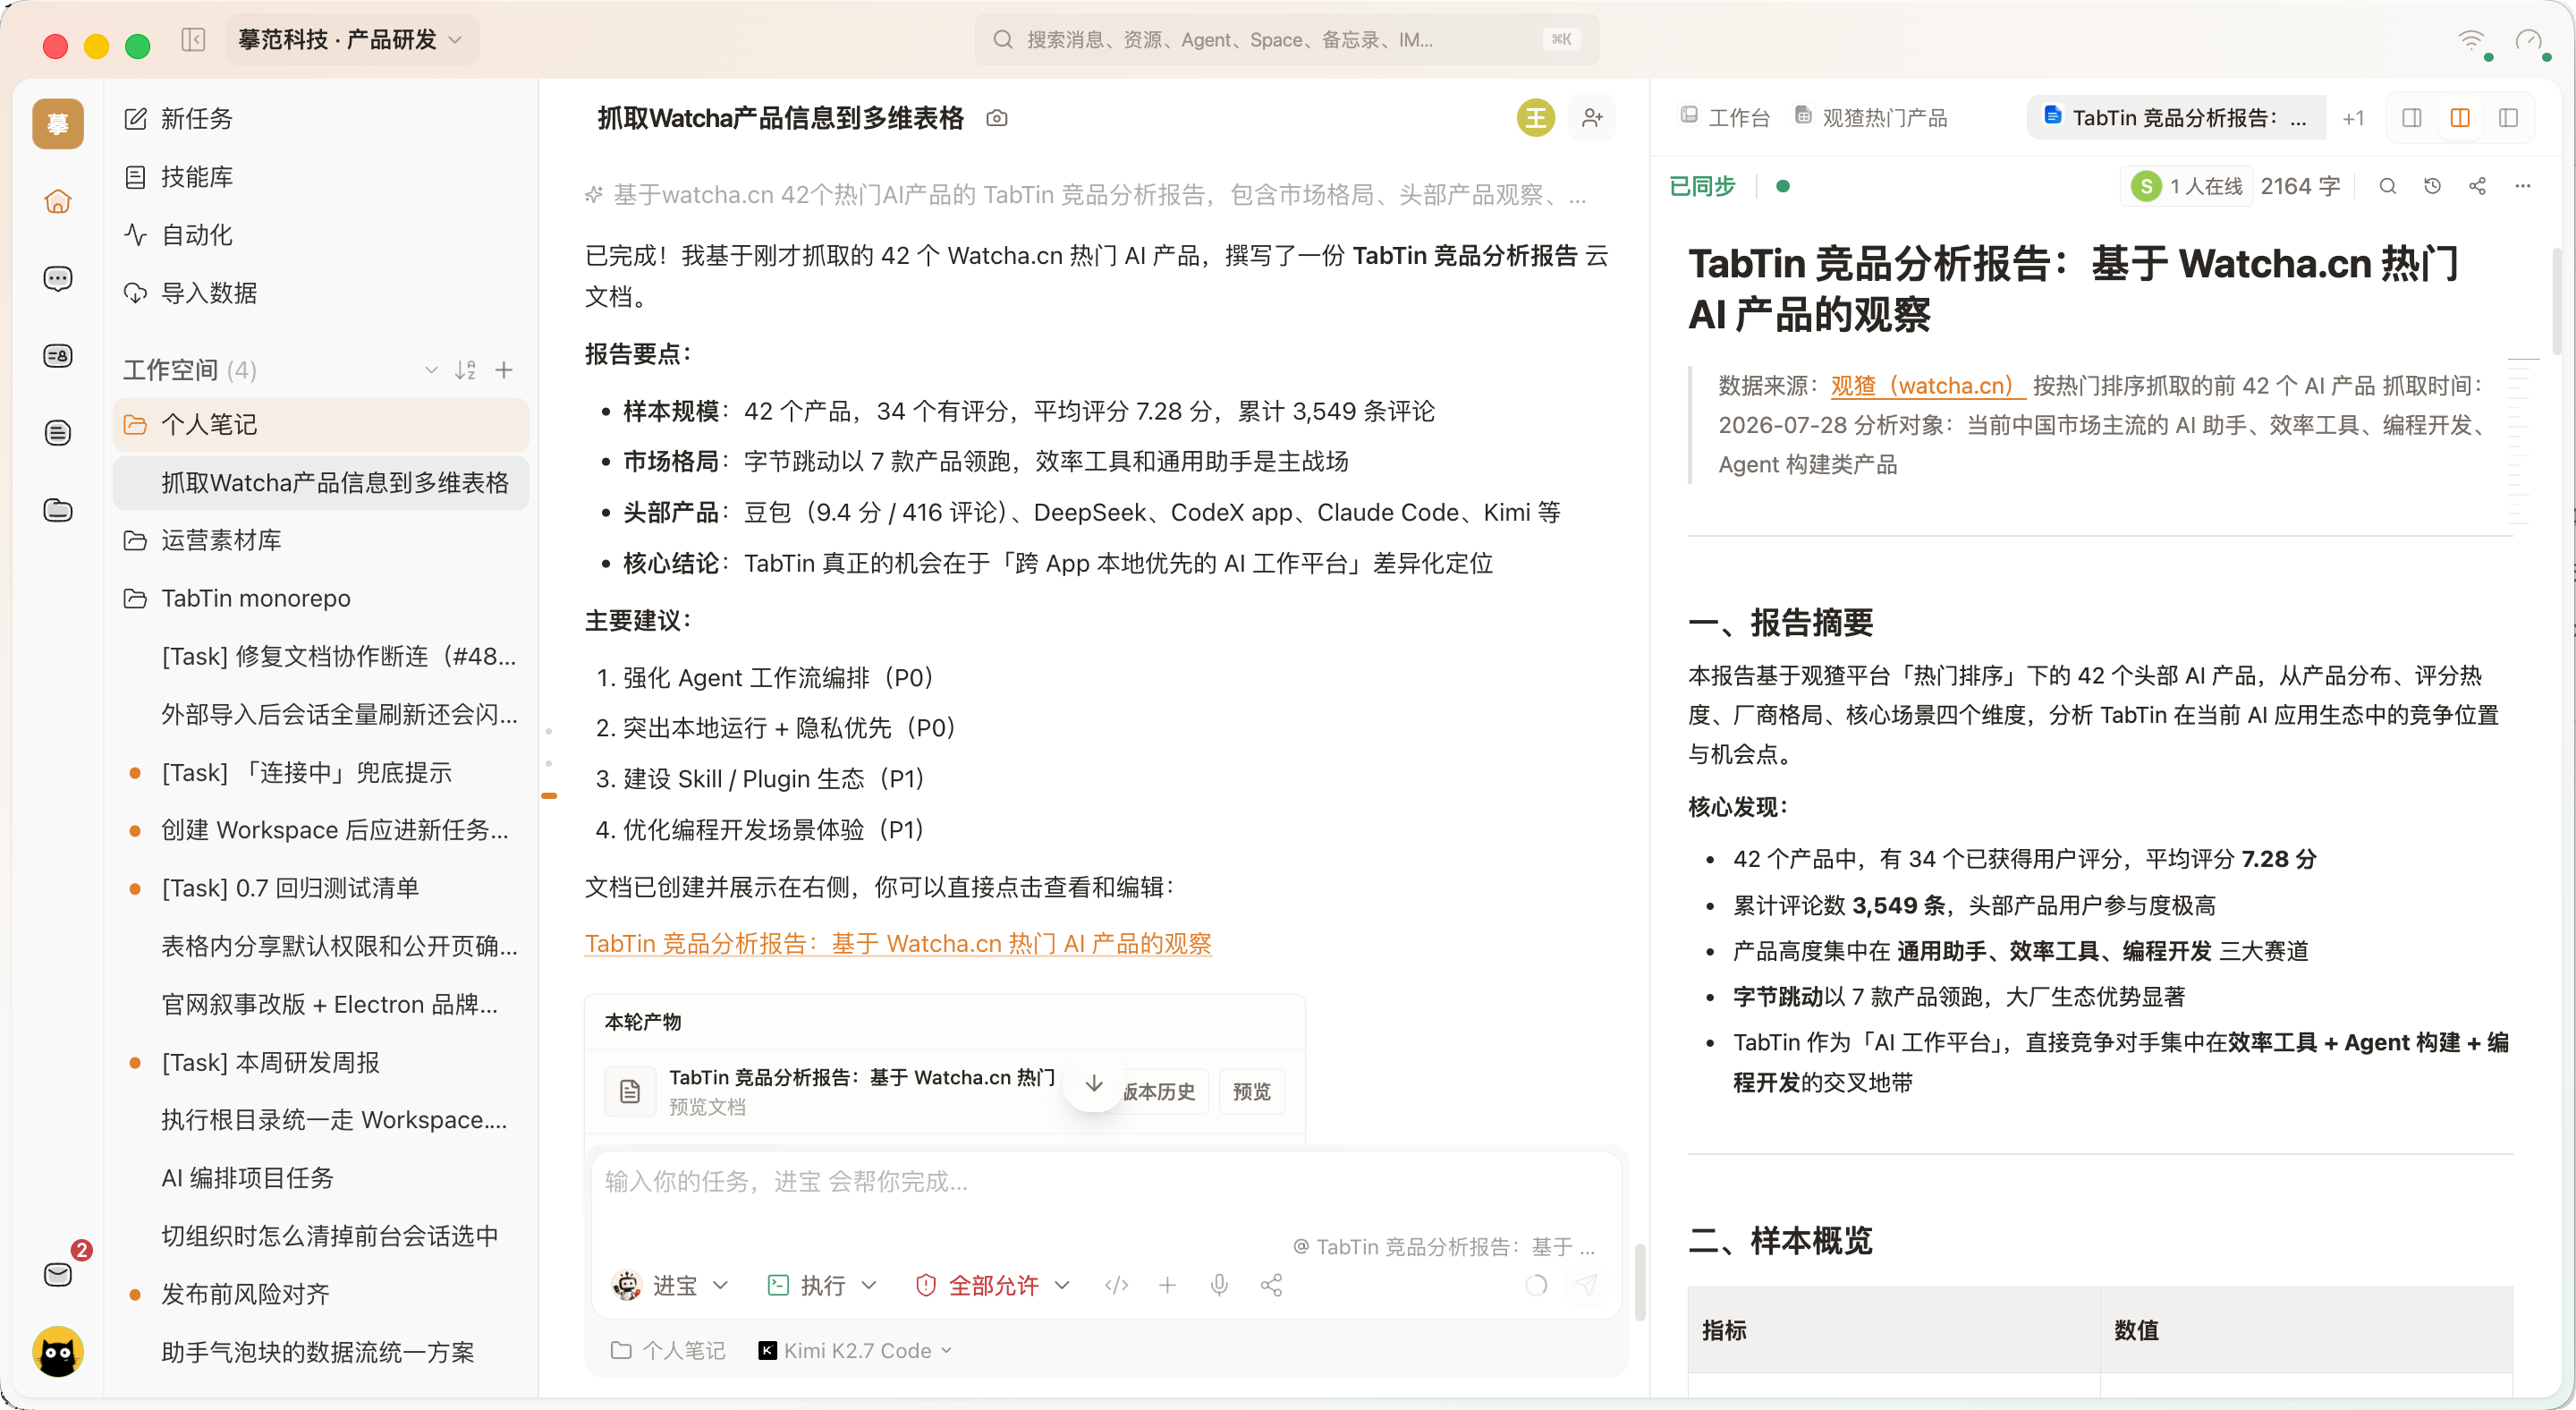
Task: Open the inbox mail icon with badge 2
Action: [58, 1274]
